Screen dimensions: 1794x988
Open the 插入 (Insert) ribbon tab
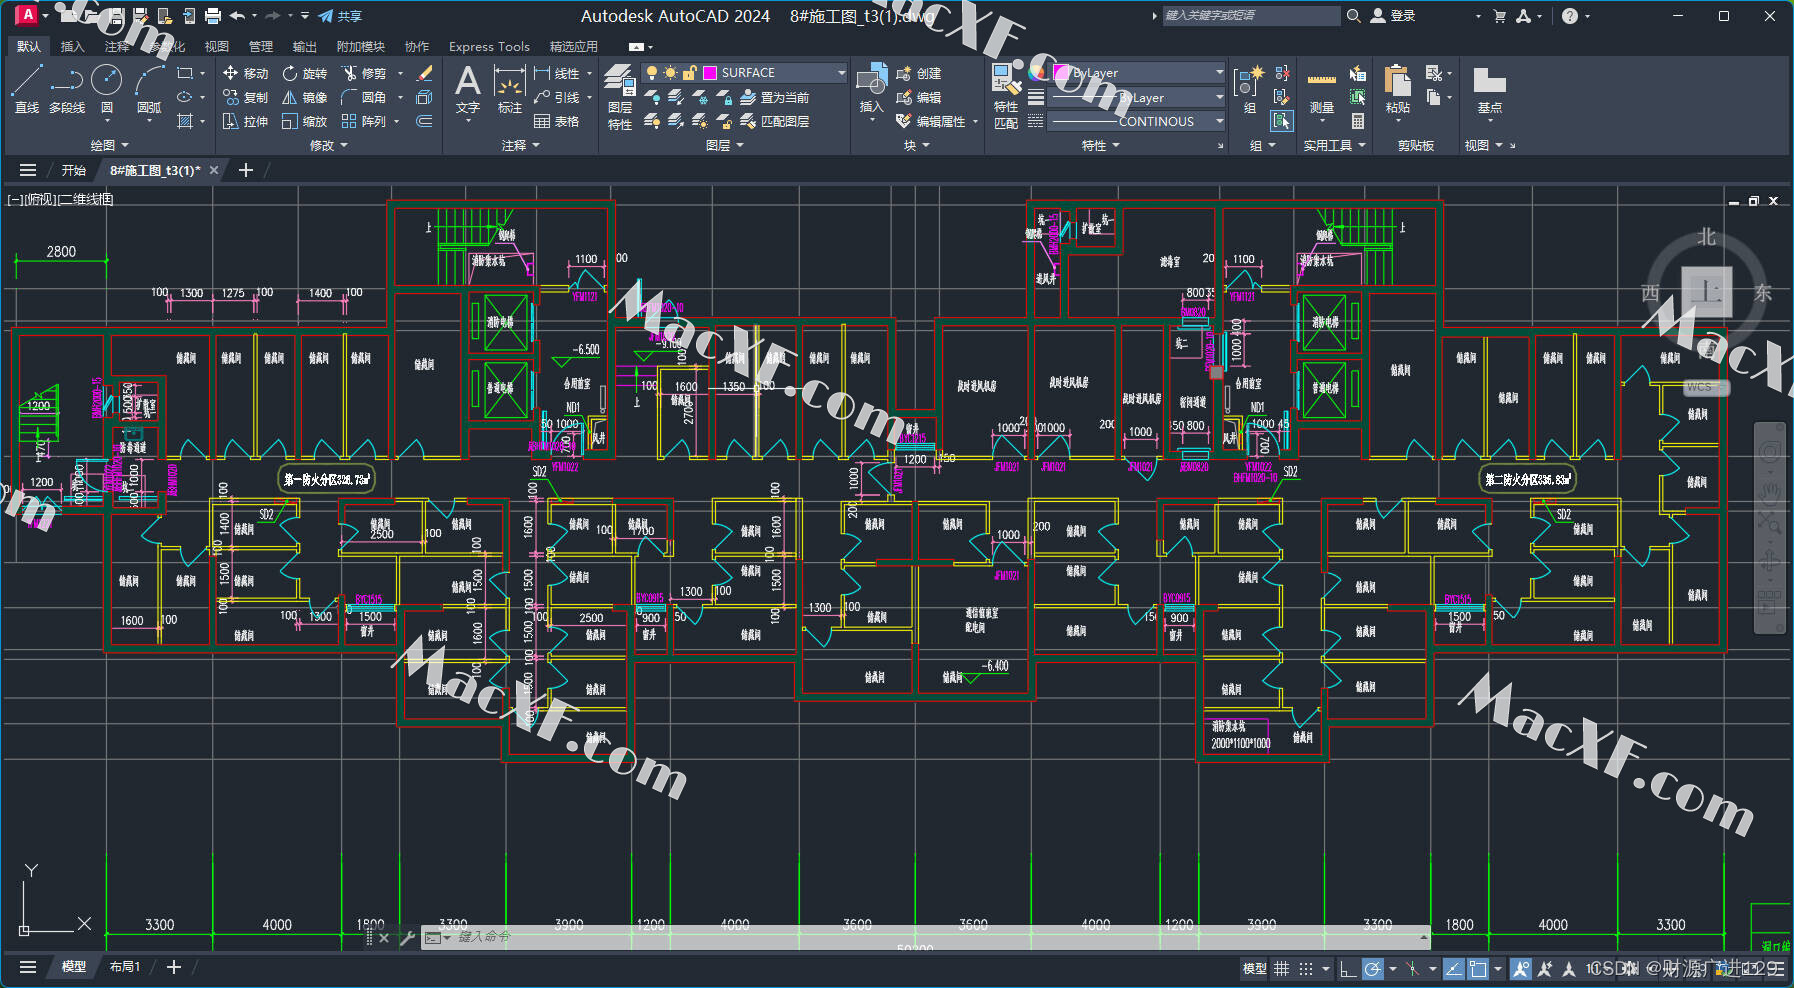click(x=72, y=46)
